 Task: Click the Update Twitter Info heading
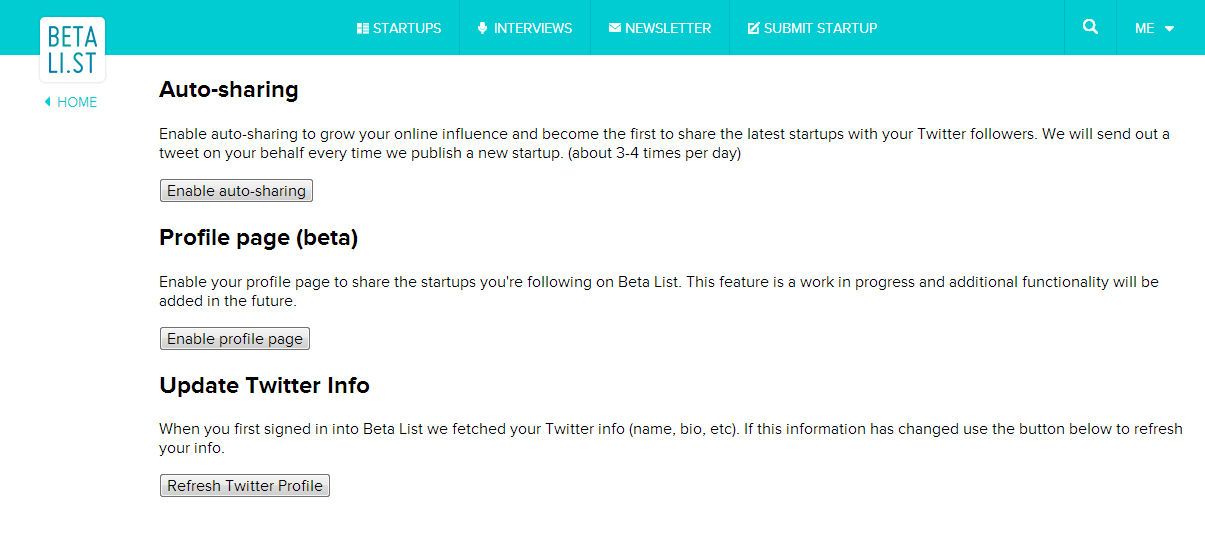click(x=264, y=385)
